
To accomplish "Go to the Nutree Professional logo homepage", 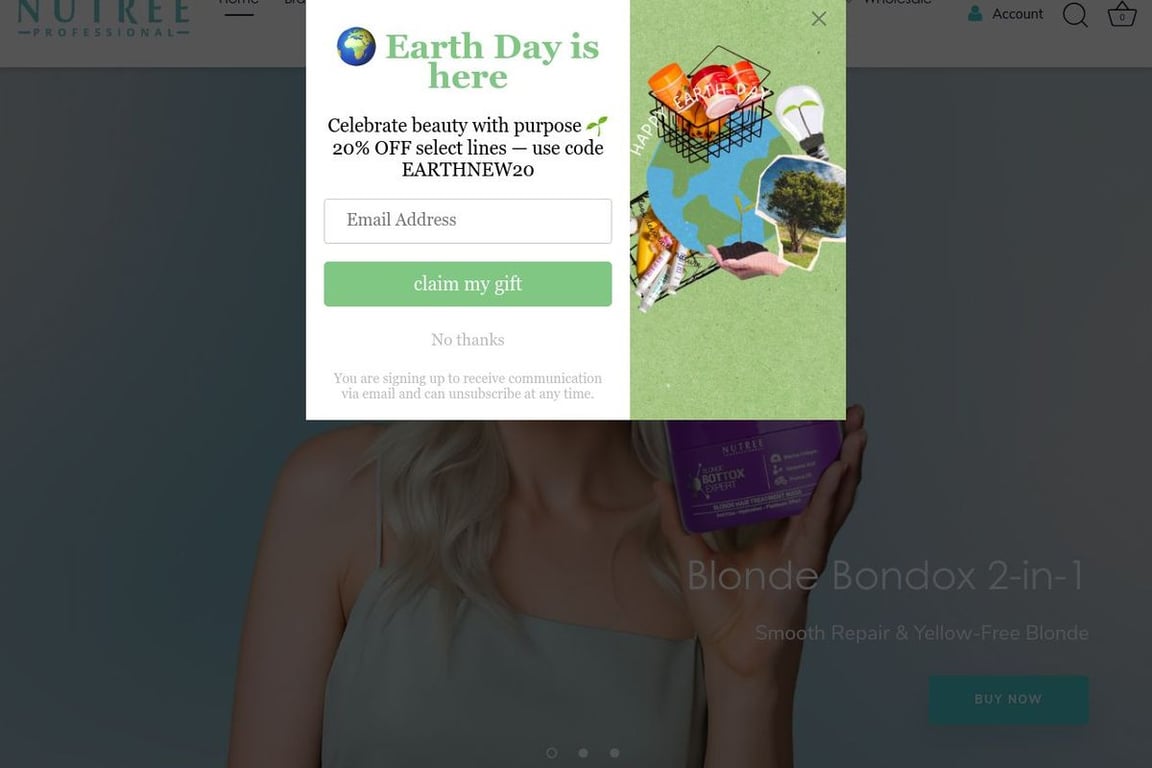I will tap(104, 18).
